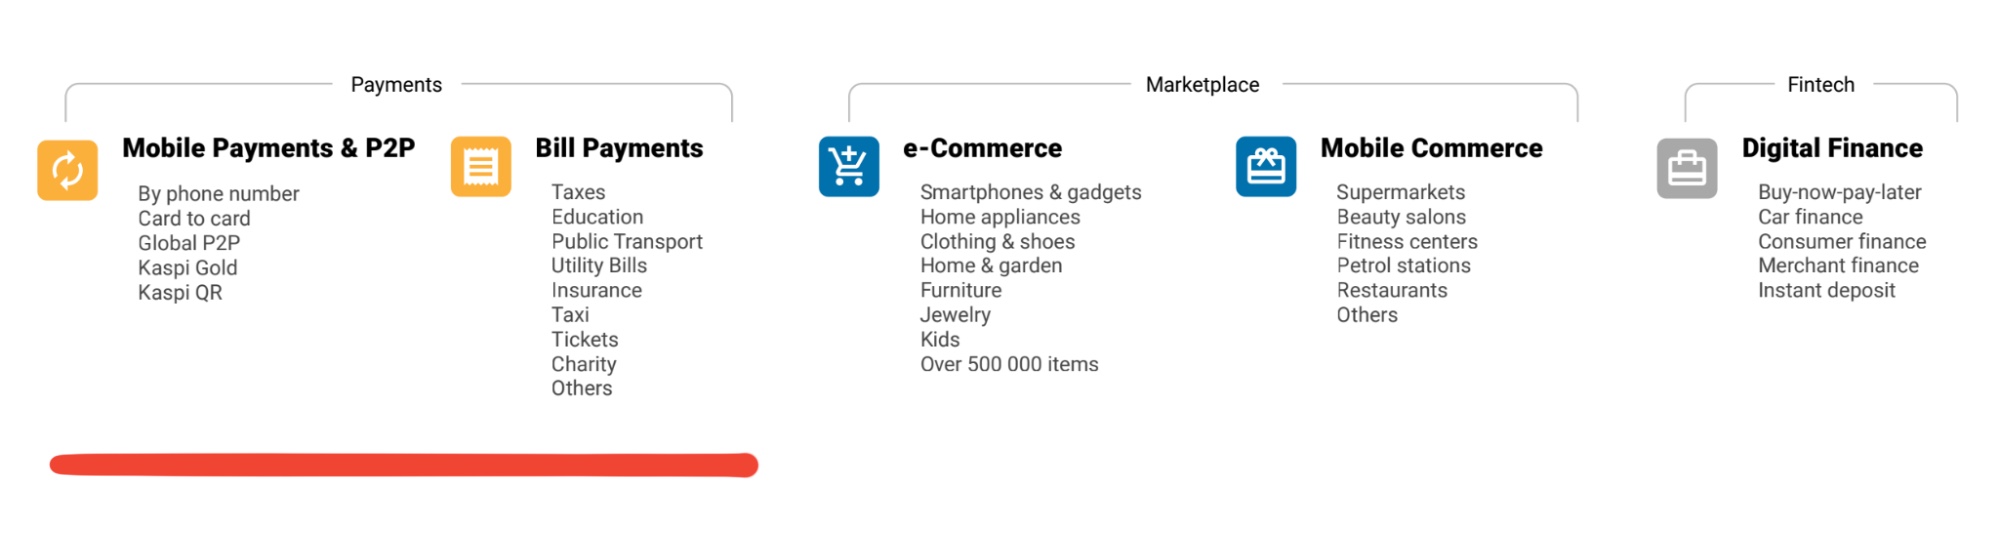Click the orange Bill Payments receipt icon

point(481,167)
